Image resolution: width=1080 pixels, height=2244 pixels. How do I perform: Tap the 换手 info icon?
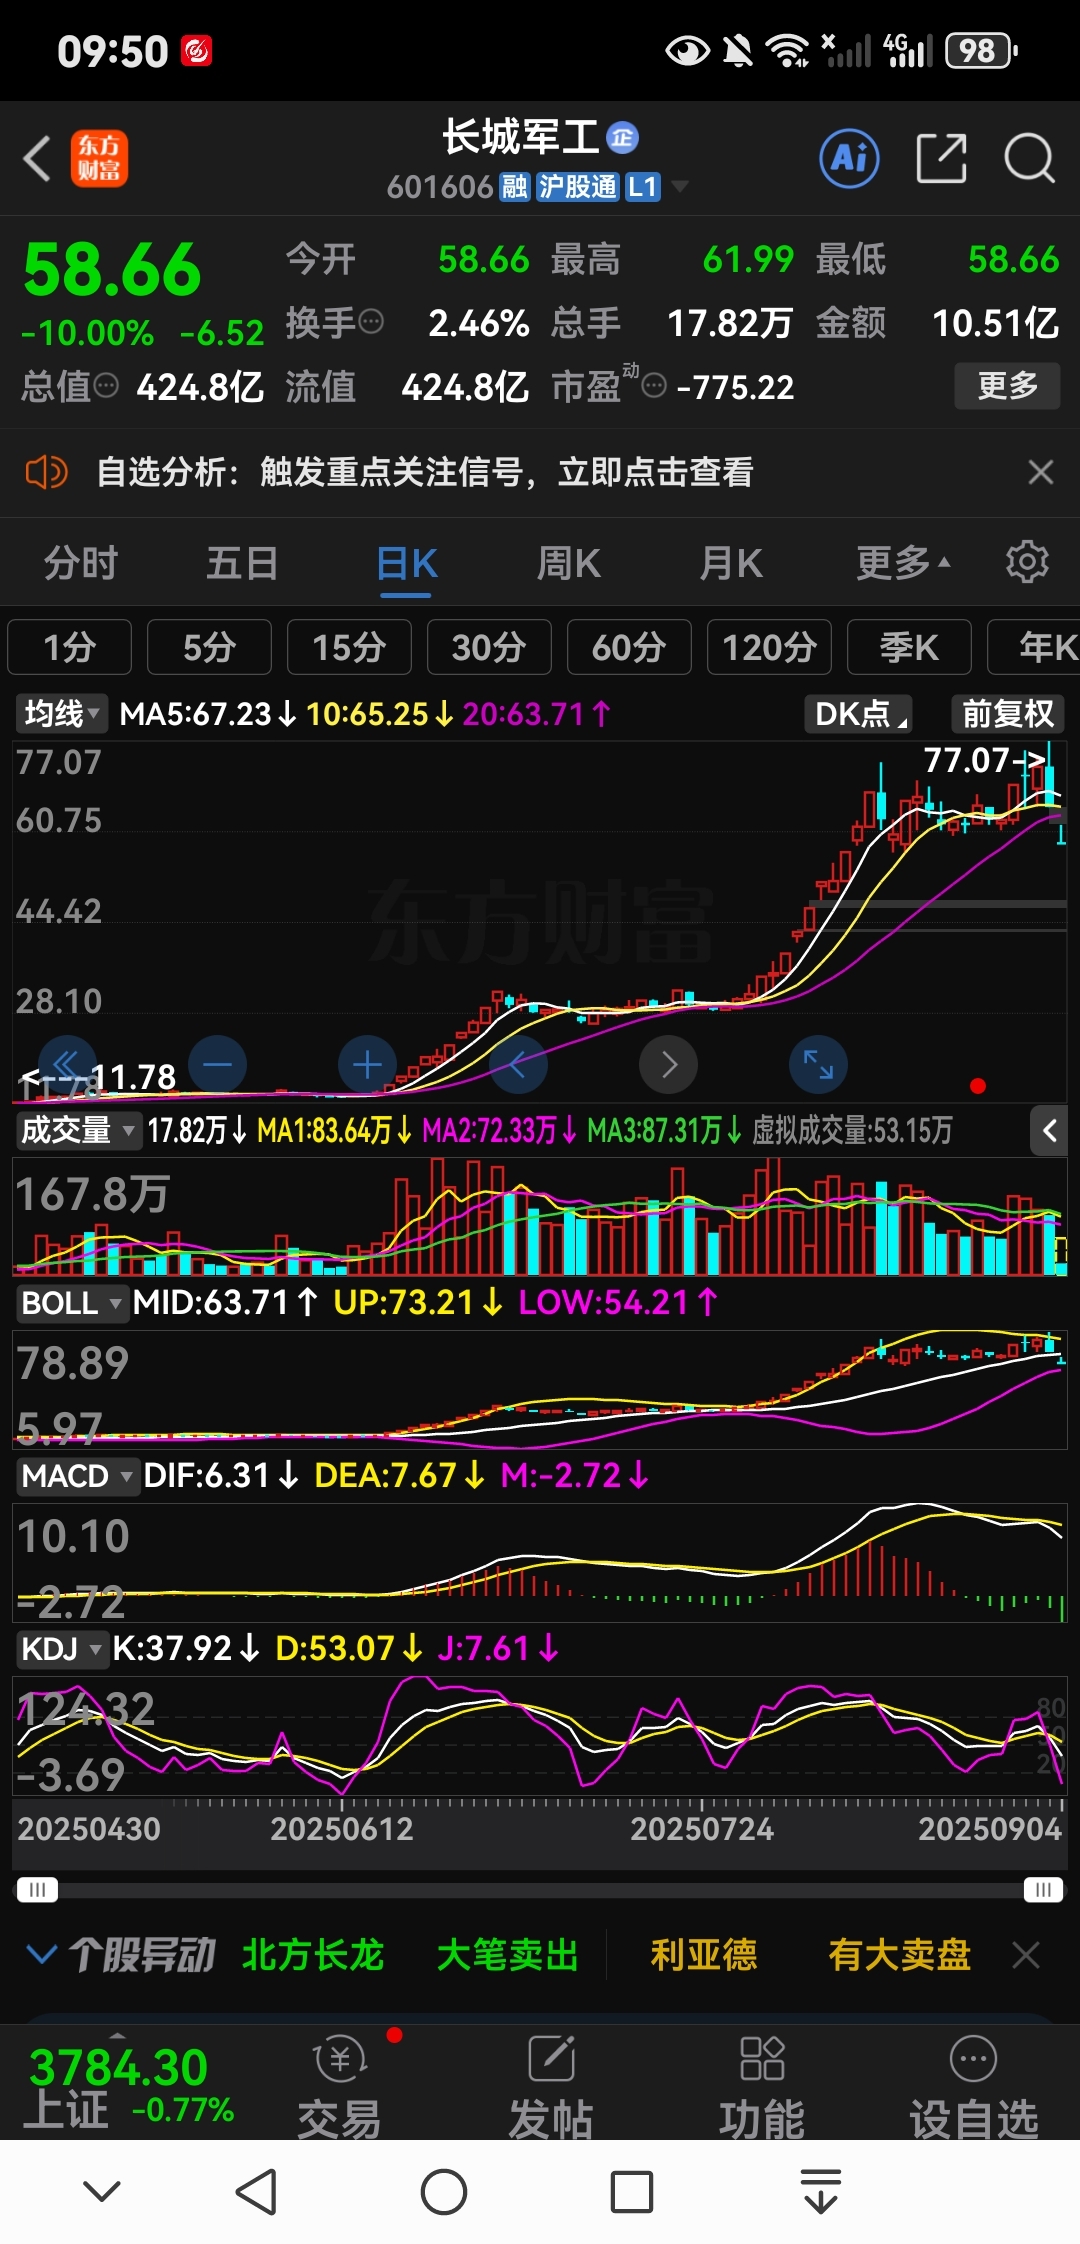(371, 322)
